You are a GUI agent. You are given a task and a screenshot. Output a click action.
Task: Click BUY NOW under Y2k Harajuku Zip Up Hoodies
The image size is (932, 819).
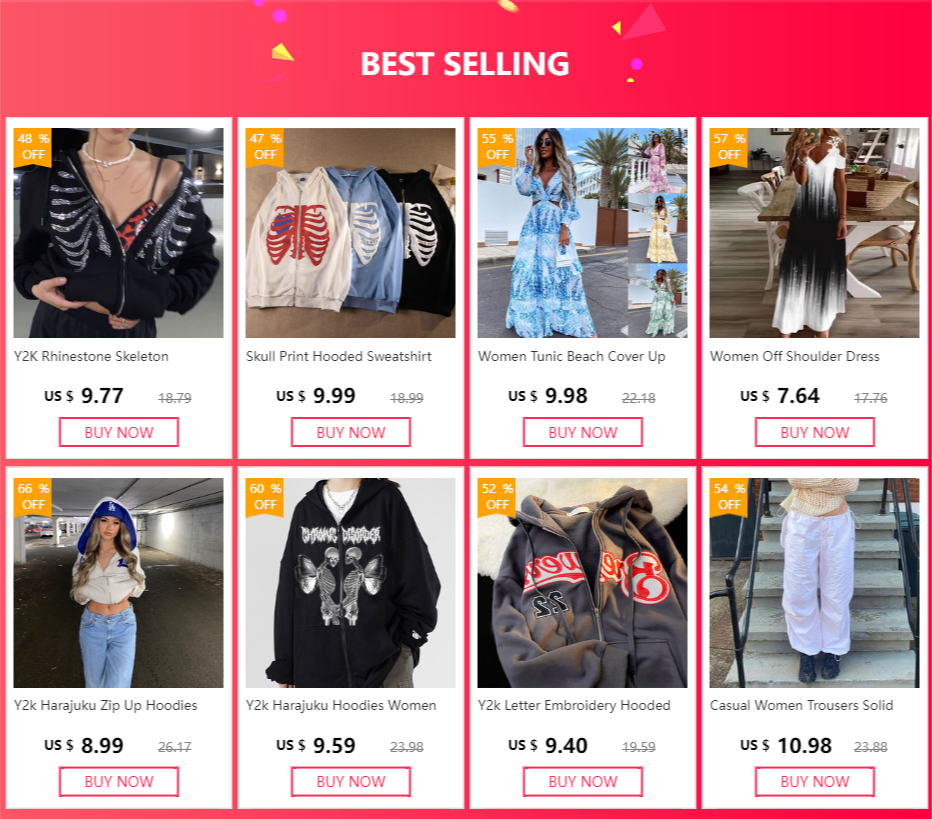(x=119, y=782)
